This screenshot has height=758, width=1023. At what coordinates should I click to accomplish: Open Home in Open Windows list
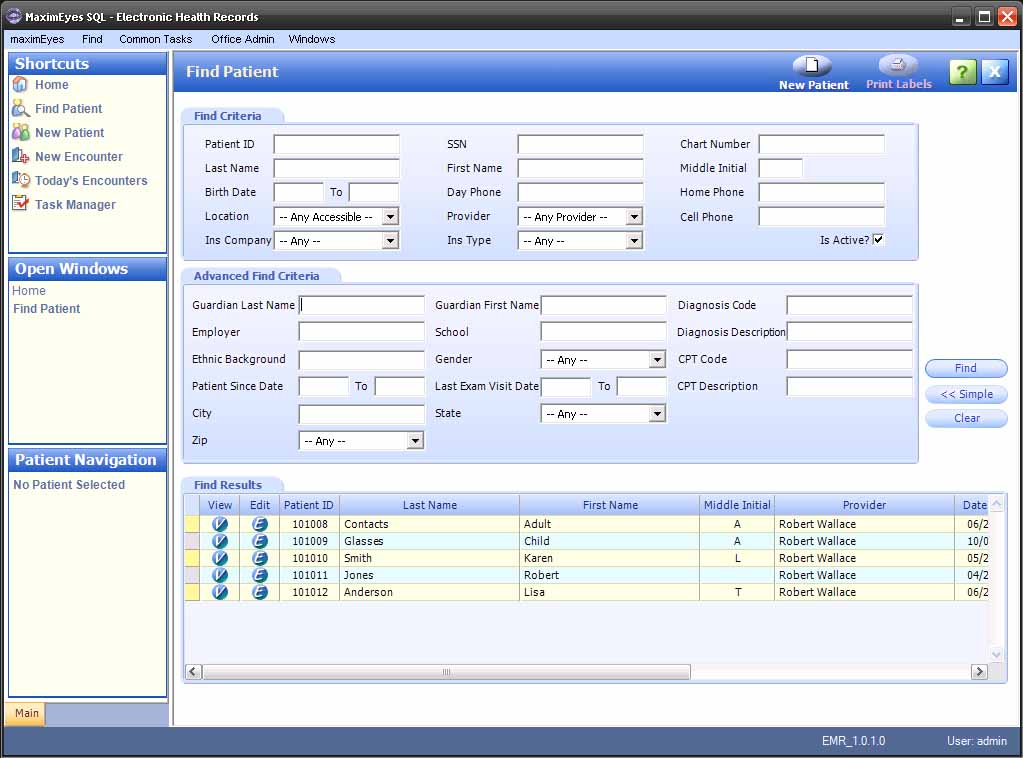tap(29, 290)
